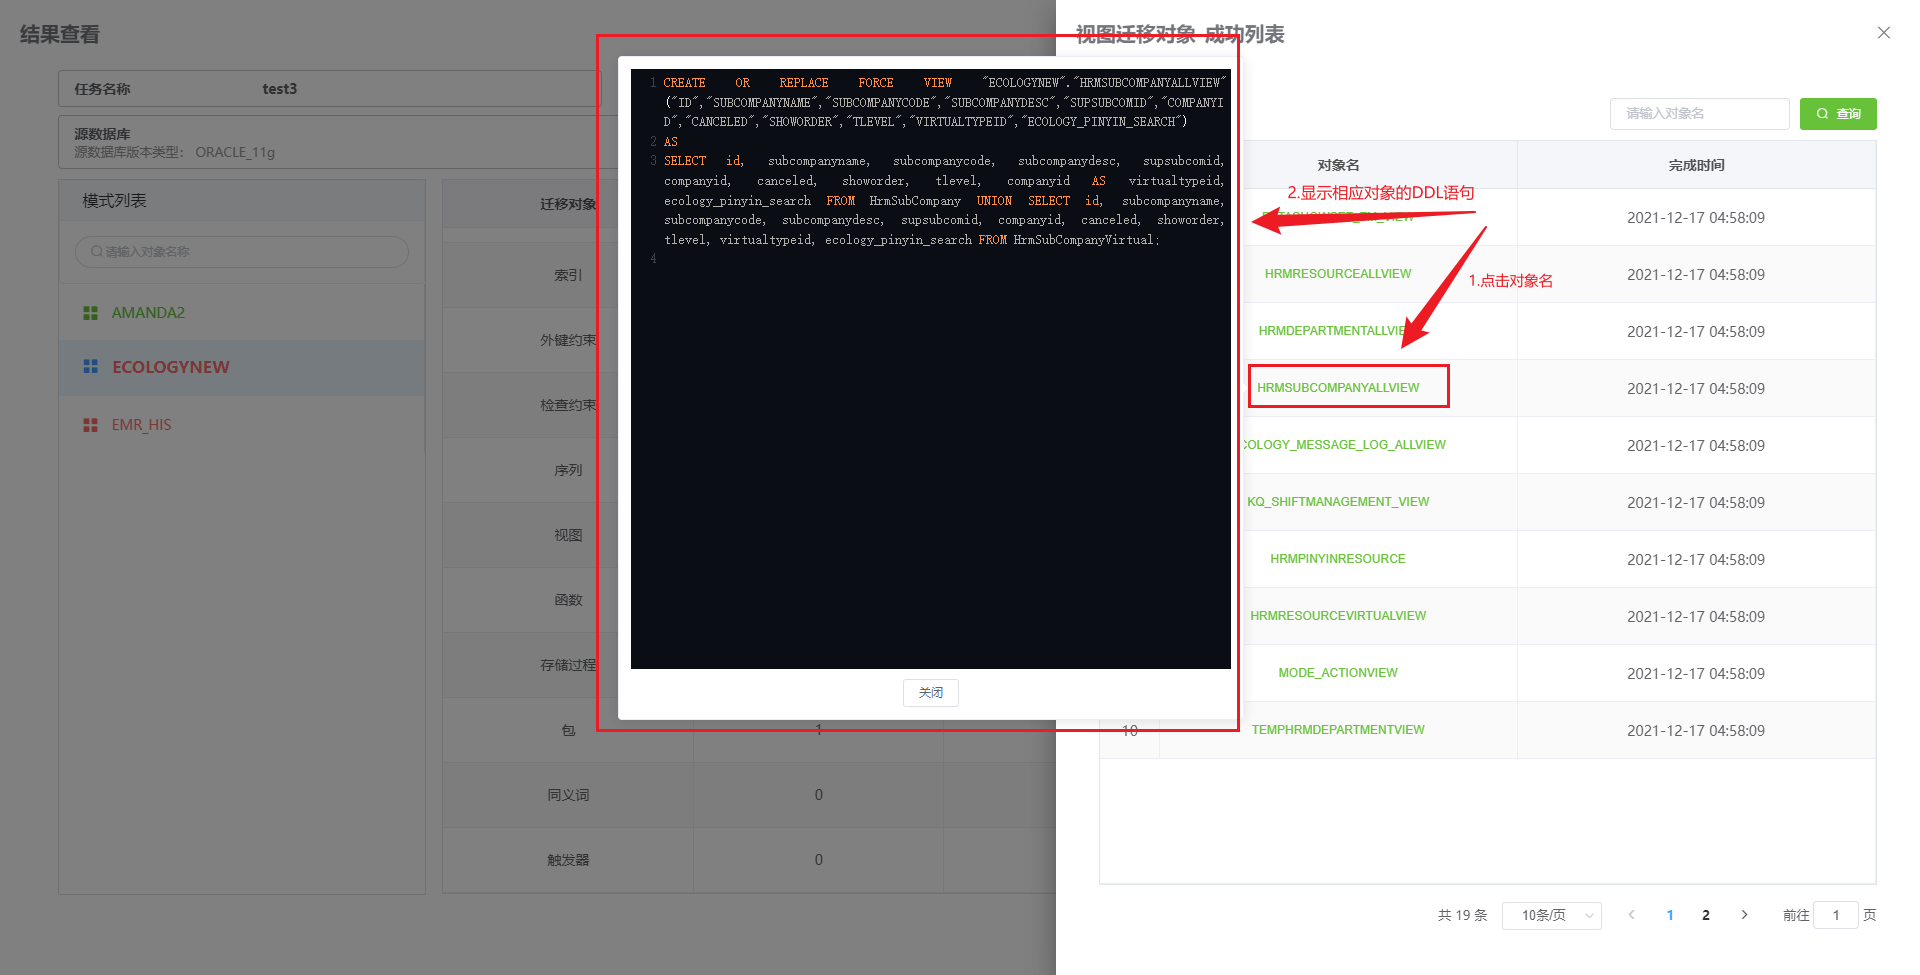Click the green 查询 search button
Screen dimensions: 1920x975
point(1838,114)
